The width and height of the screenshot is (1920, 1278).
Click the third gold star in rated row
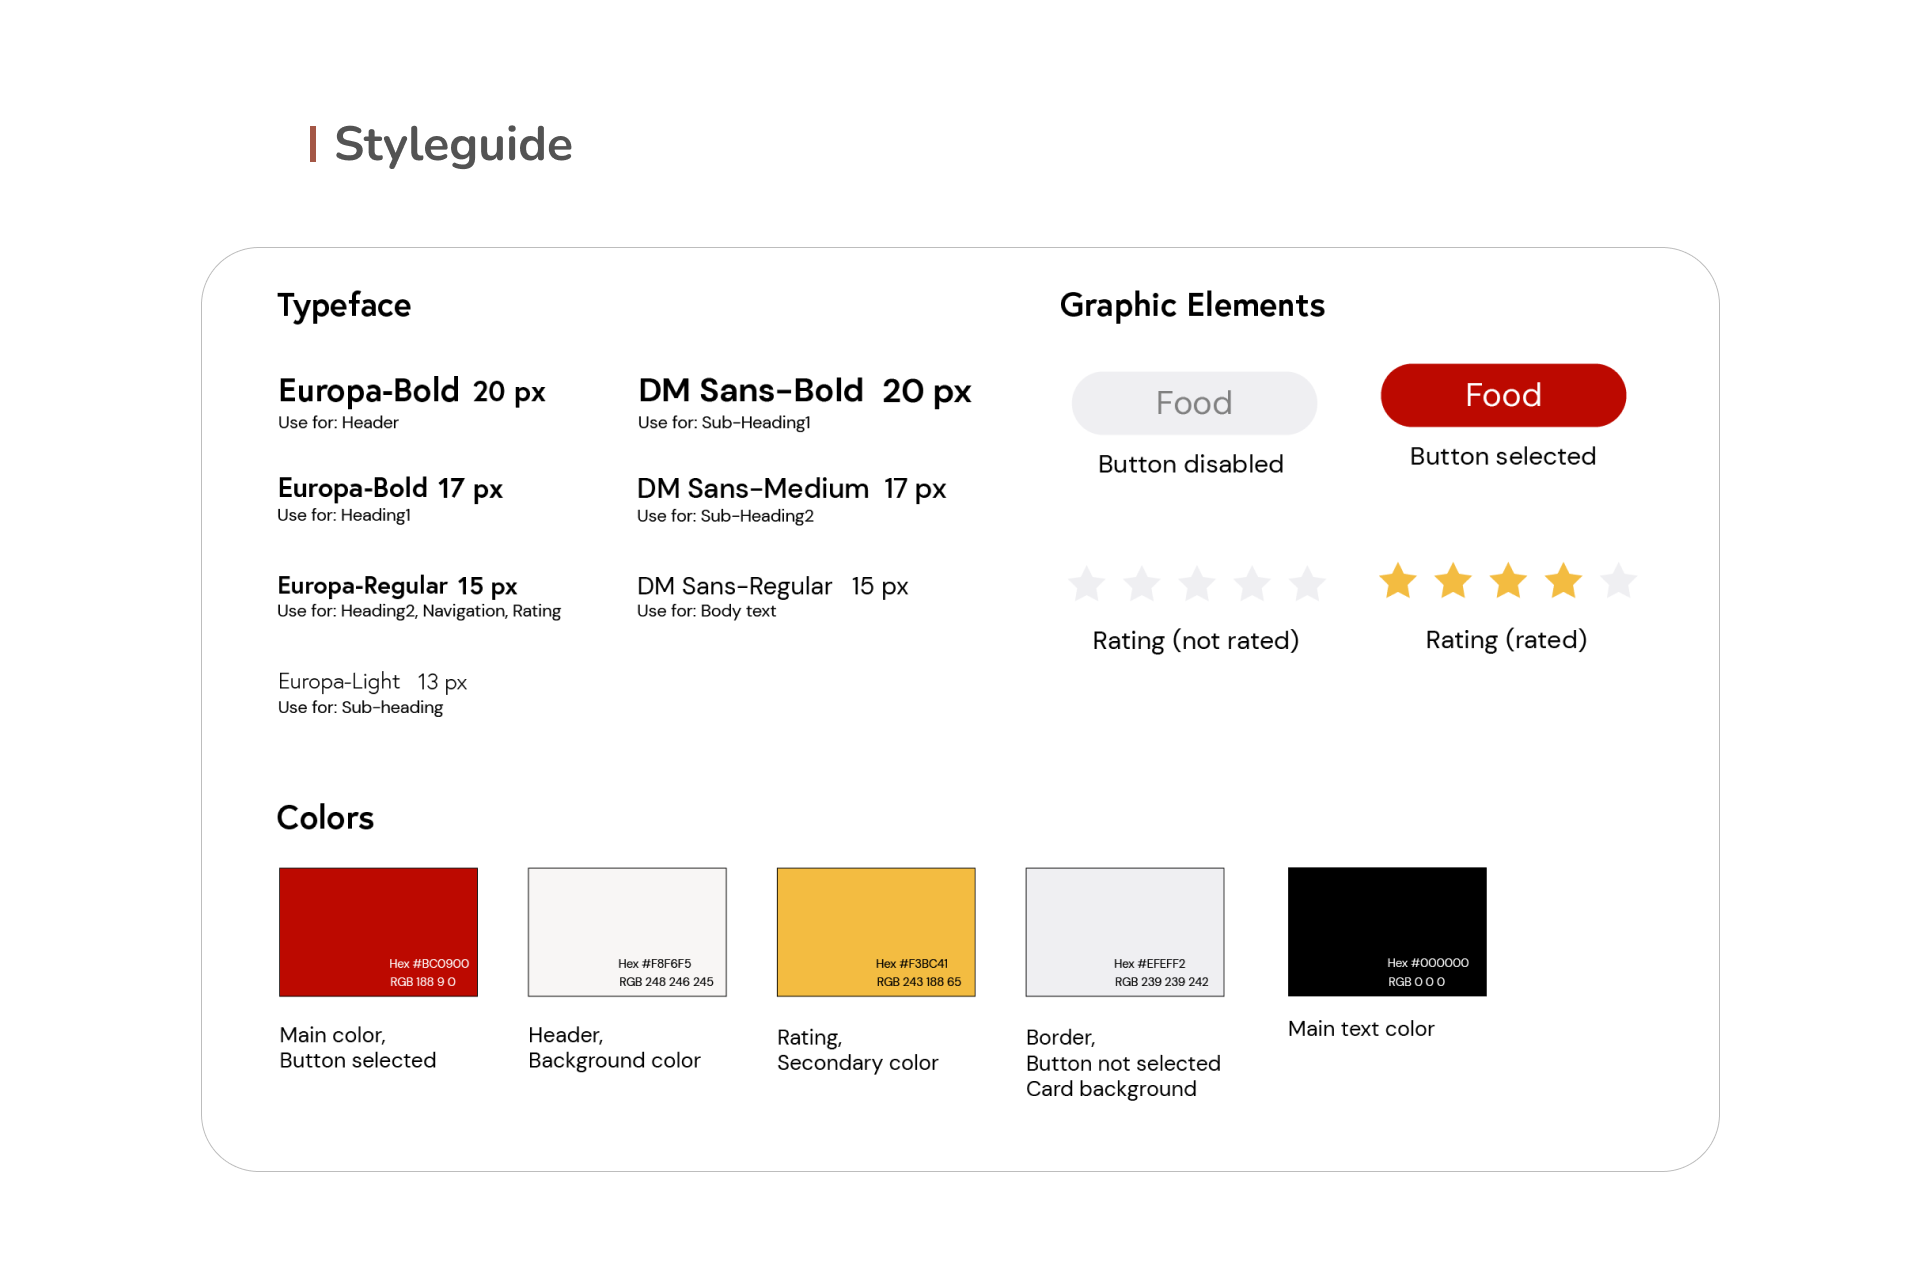1508,581
